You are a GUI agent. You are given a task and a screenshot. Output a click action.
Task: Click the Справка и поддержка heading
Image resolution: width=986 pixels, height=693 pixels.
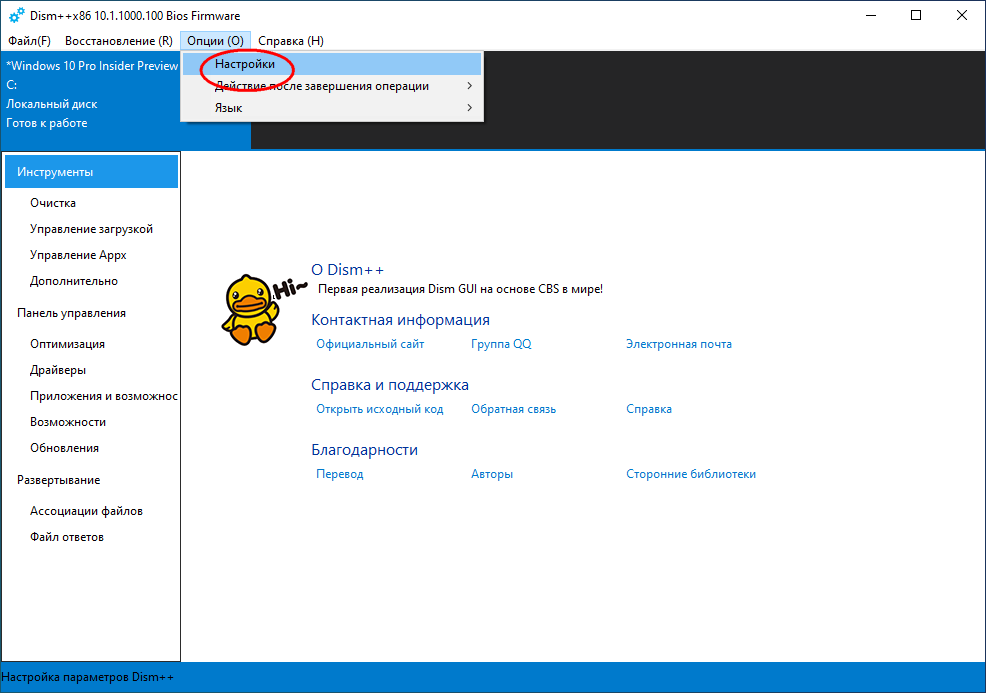click(x=390, y=385)
